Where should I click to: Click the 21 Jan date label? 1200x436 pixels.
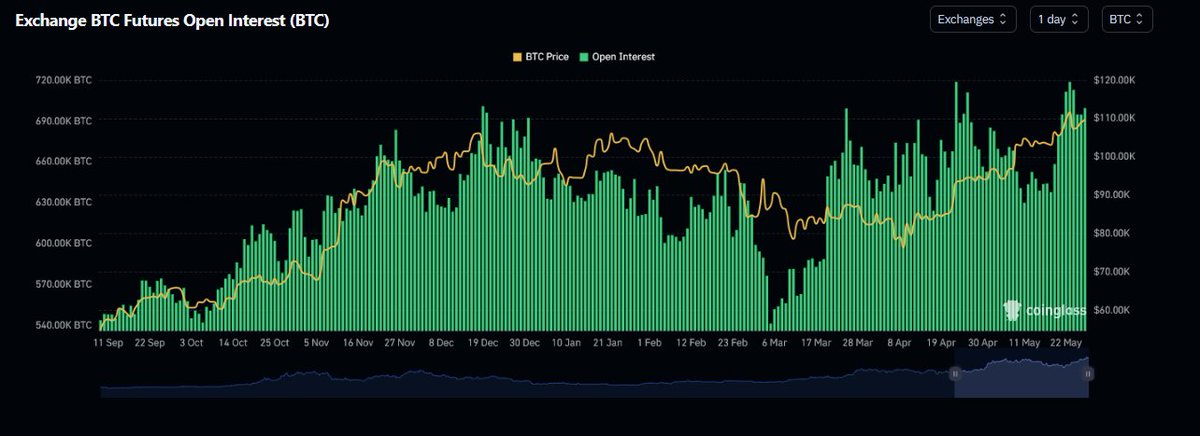[x=607, y=342]
